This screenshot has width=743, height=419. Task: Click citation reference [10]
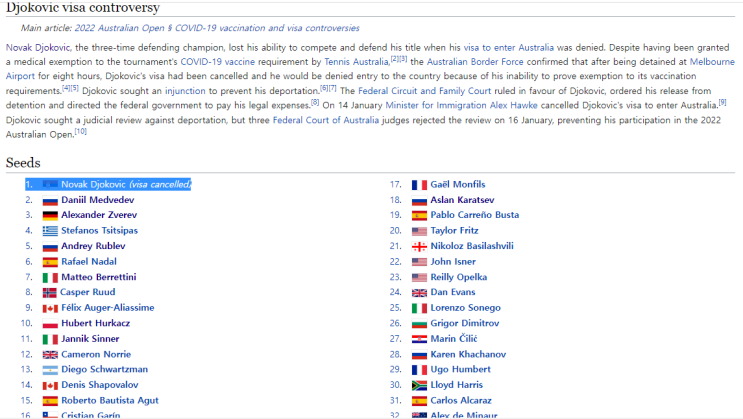click(81, 131)
